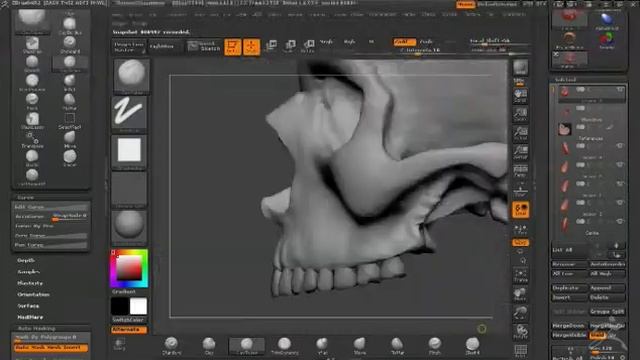Screen dimensions: 640x360
Task: Select the Move brush in the left palette
Action: tap(69, 139)
